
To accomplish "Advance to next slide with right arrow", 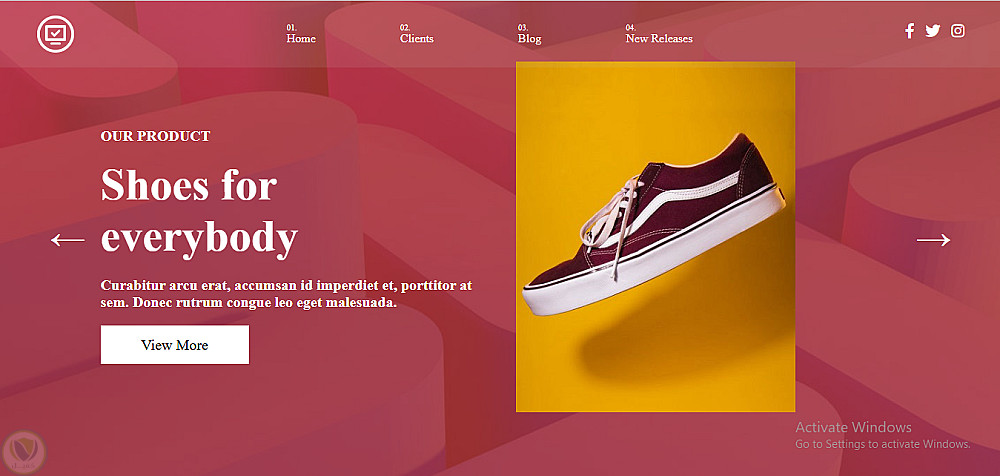I will [x=933, y=240].
